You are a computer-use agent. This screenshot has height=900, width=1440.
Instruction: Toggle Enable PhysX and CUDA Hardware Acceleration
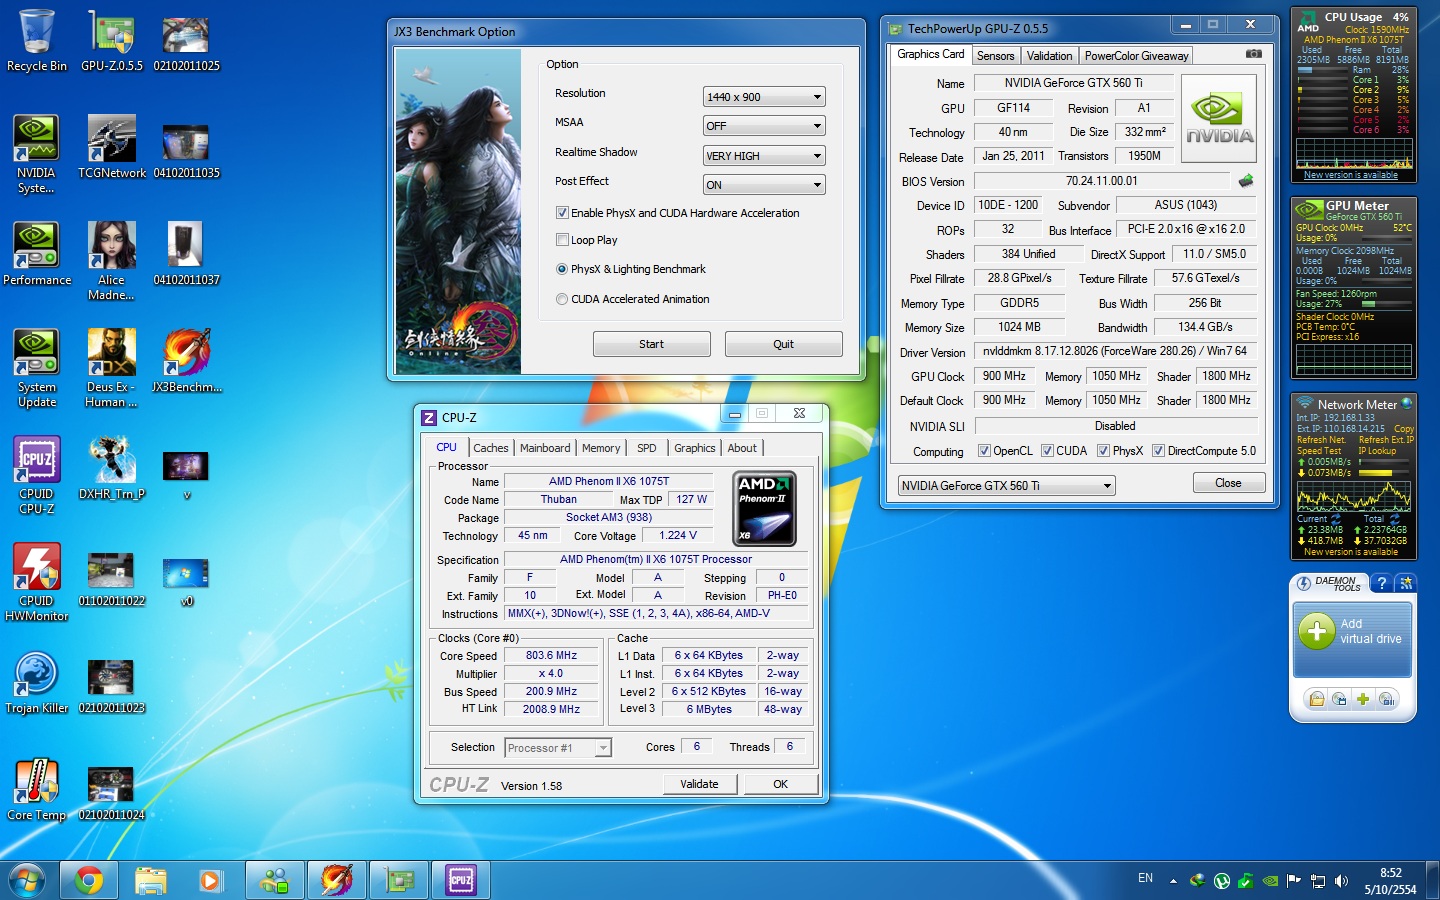click(x=562, y=213)
